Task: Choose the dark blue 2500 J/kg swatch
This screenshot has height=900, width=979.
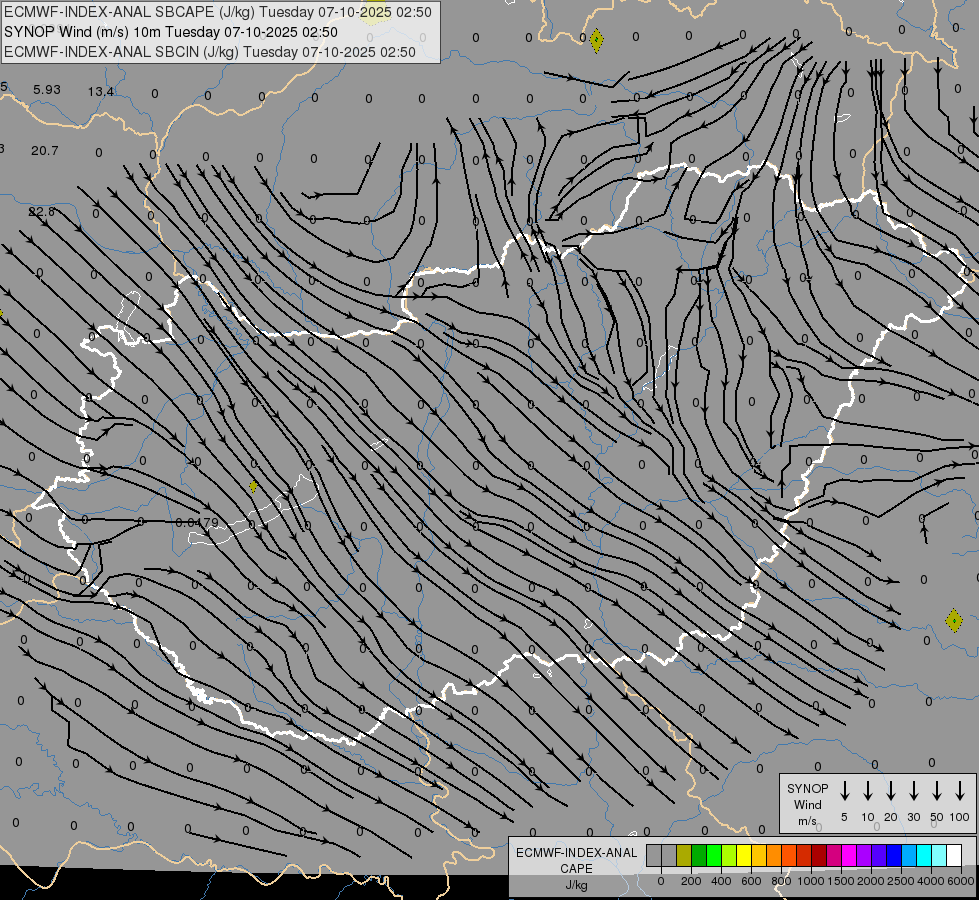Action: click(x=893, y=855)
